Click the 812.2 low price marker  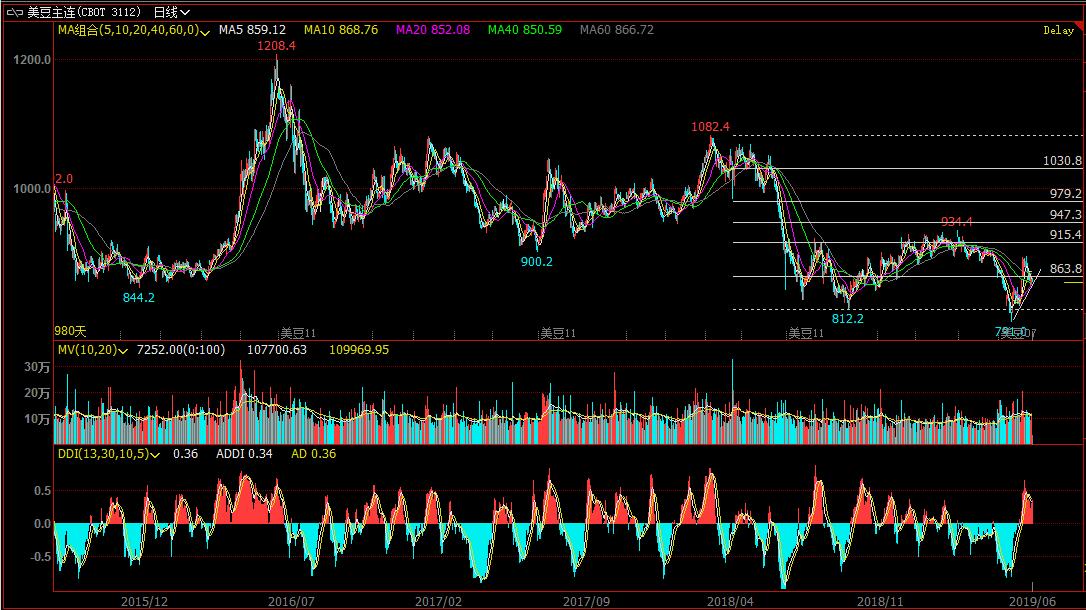point(847,319)
